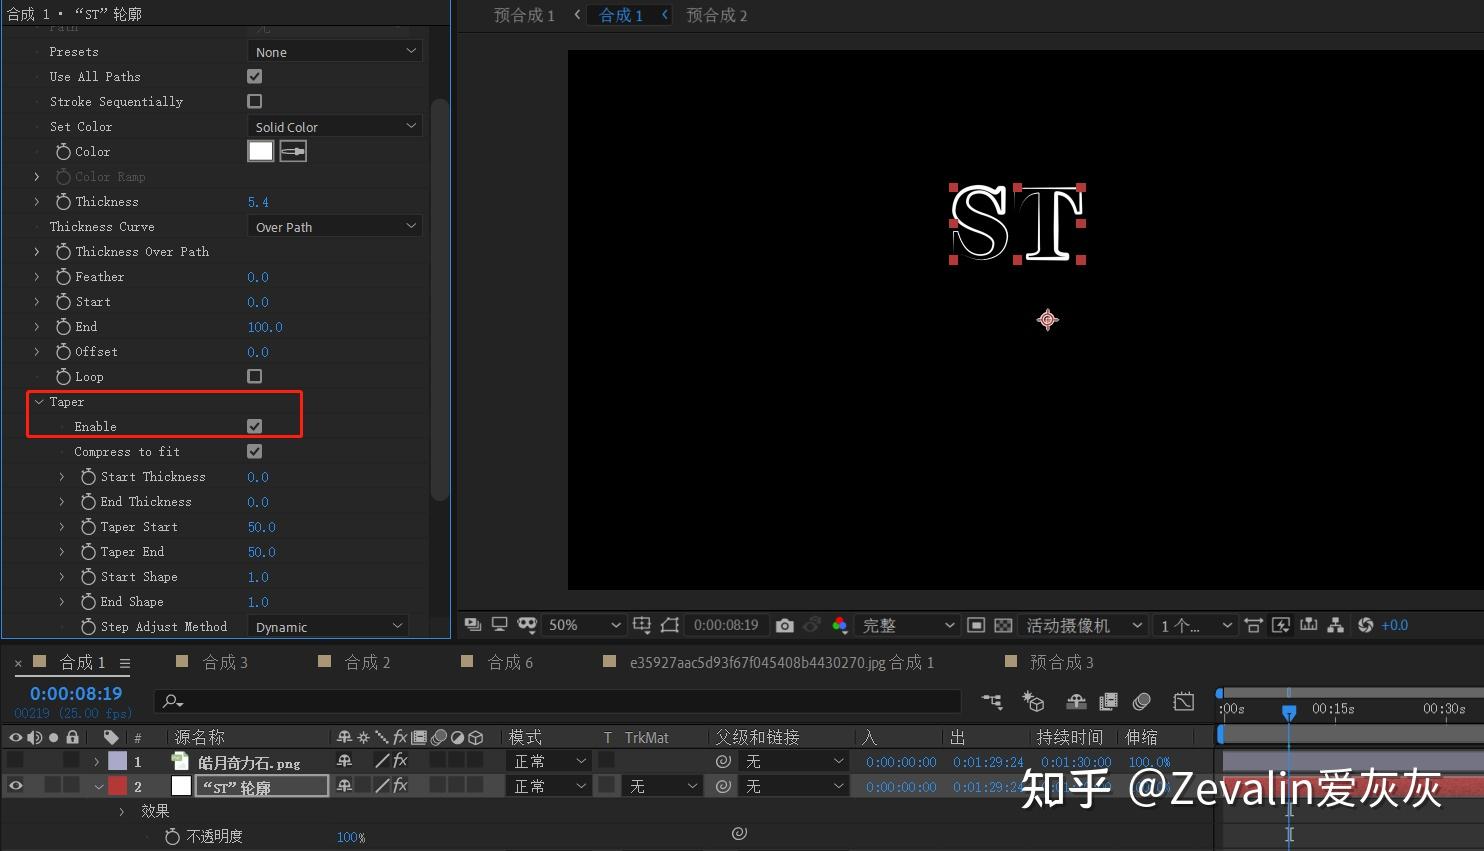Switch to the 预合成 2 tab
The image size is (1484, 851).
(x=716, y=15)
